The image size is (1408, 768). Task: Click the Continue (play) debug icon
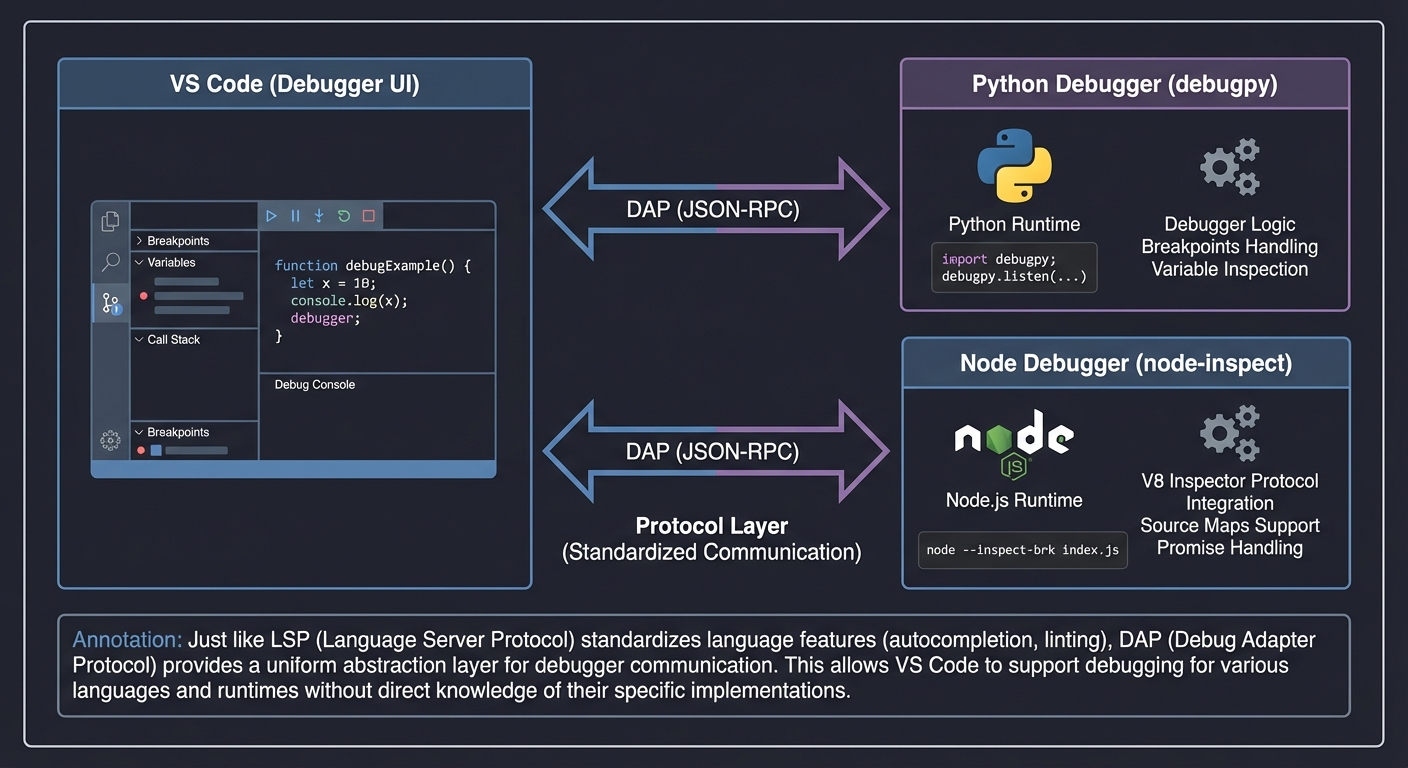pos(271,215)
